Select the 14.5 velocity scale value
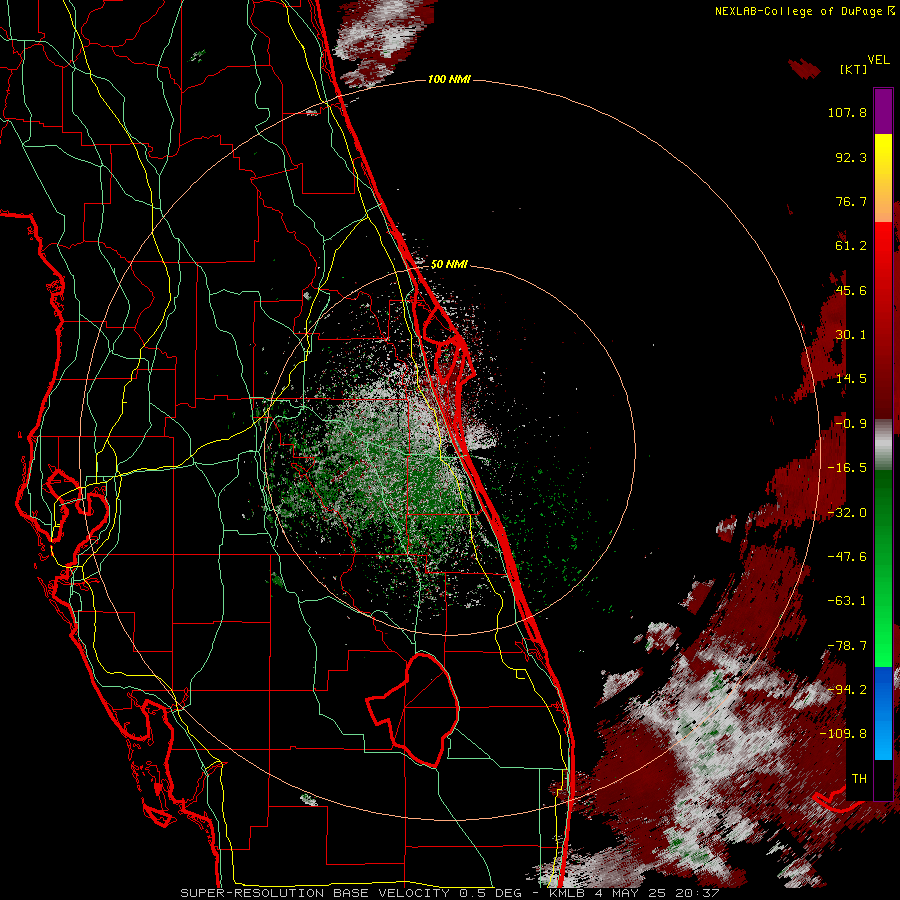The width and height of the screenshot is (900, 900). (851, 379)
